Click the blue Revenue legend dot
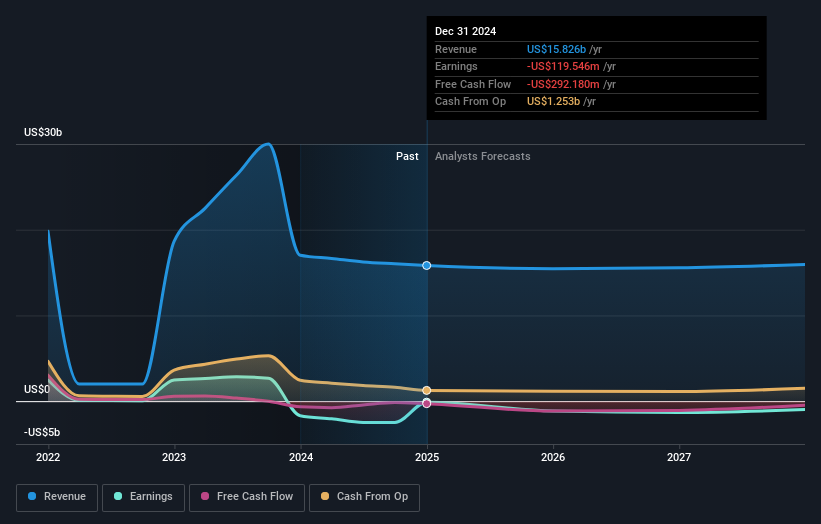 click(x=32, y=496)
